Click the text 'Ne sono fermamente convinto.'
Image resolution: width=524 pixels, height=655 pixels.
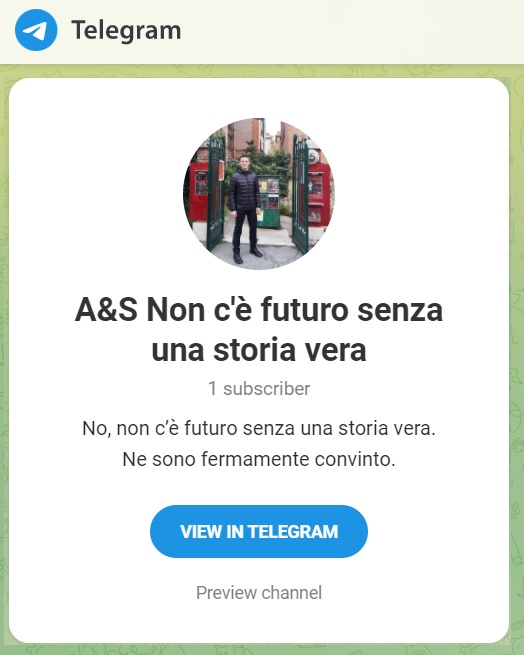tap(259, 459)
